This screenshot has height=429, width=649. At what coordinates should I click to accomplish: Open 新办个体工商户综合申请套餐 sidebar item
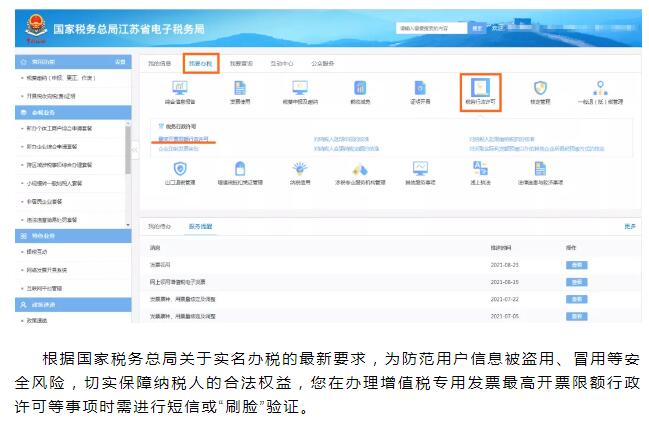coord(59,128)
